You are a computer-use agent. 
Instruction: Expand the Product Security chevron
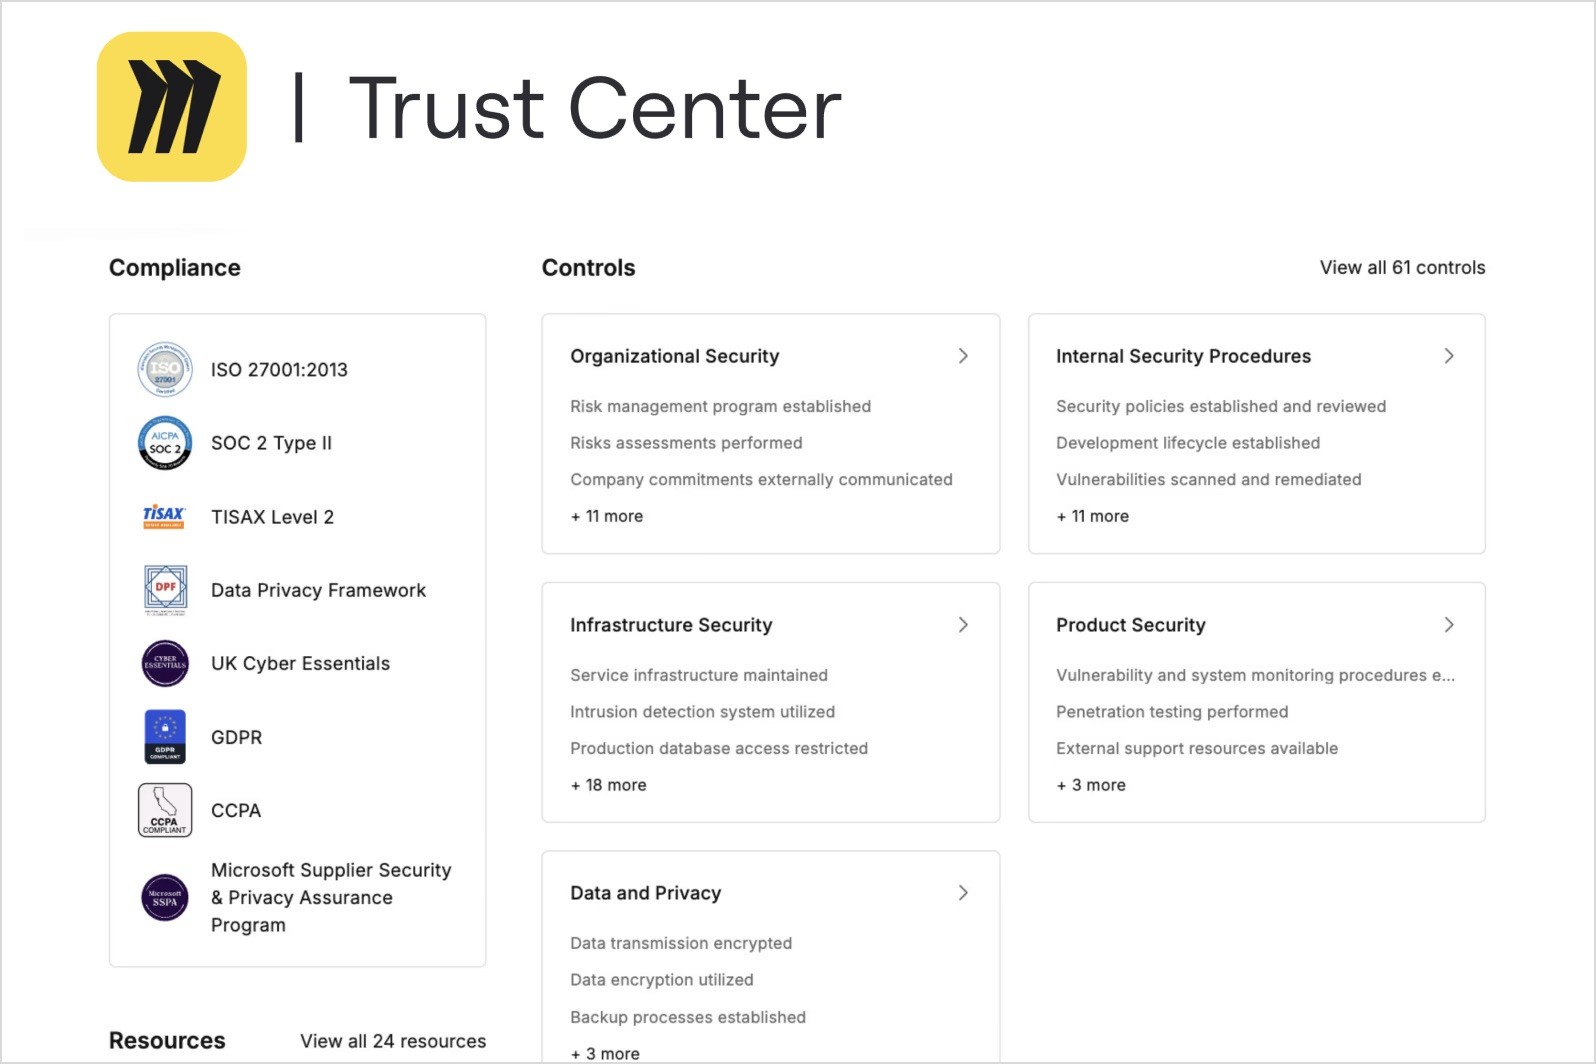pyautogui.click(x=1449, y=625)
